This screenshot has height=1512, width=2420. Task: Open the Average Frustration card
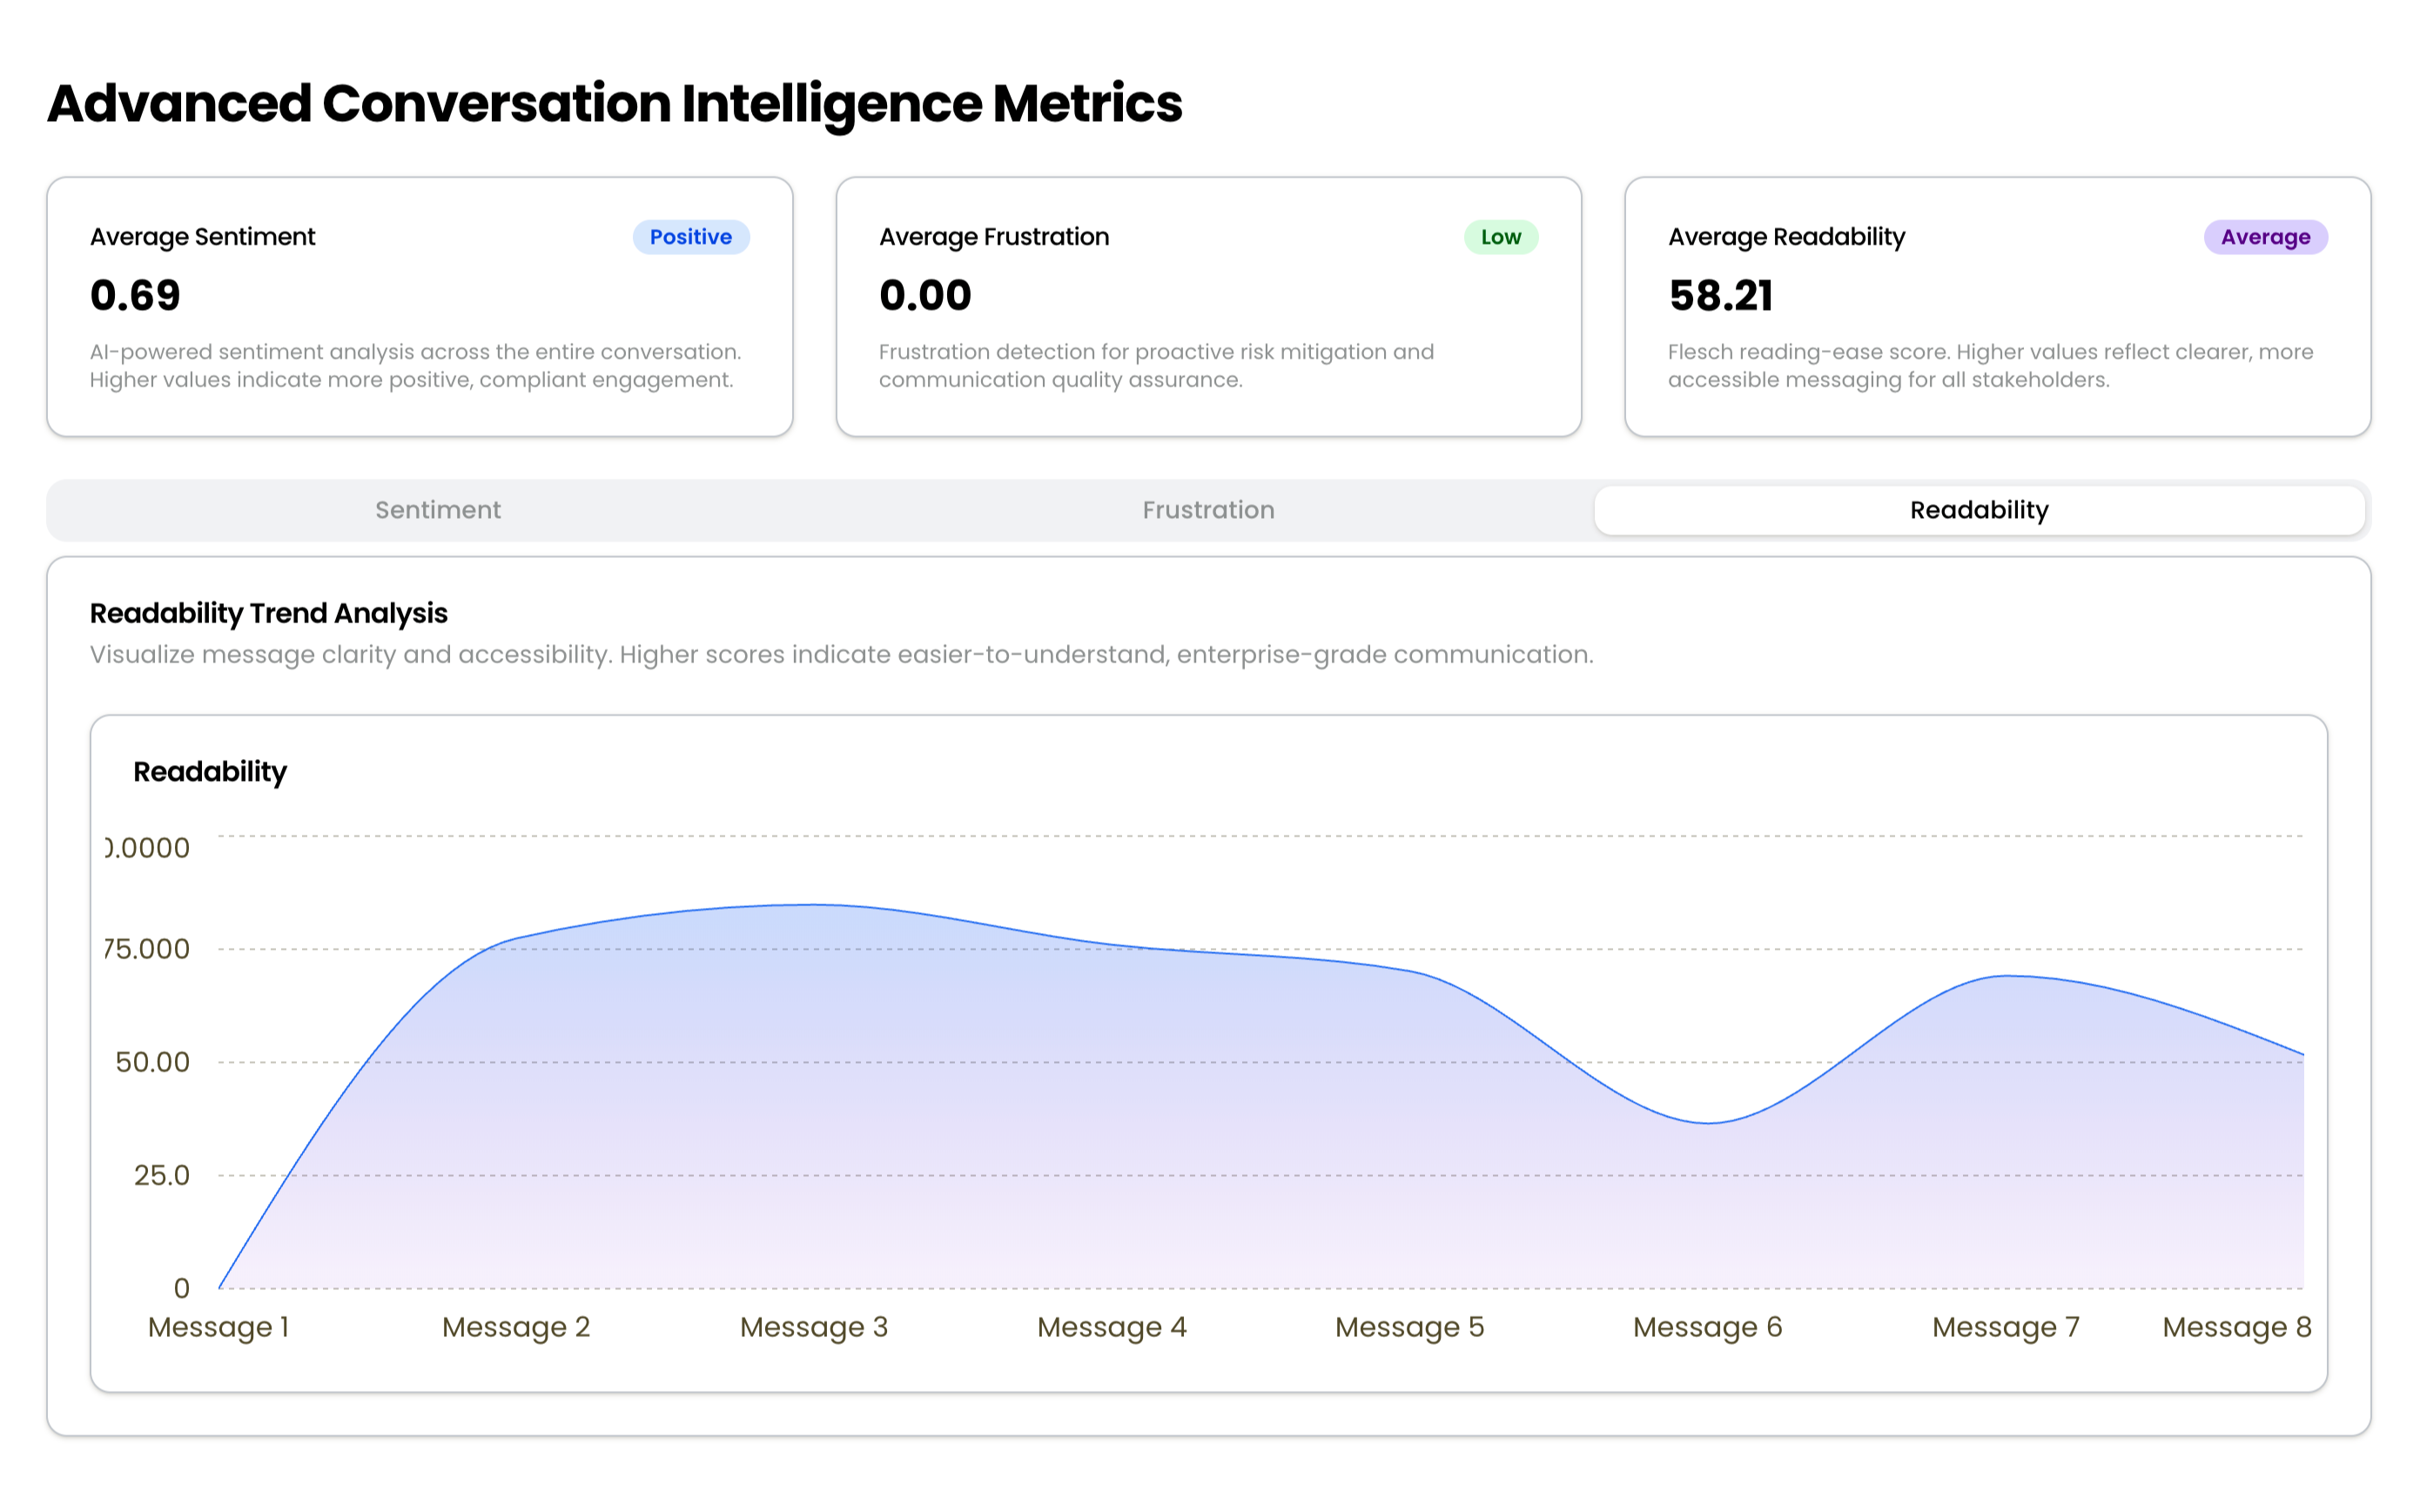pos(1208,306)
